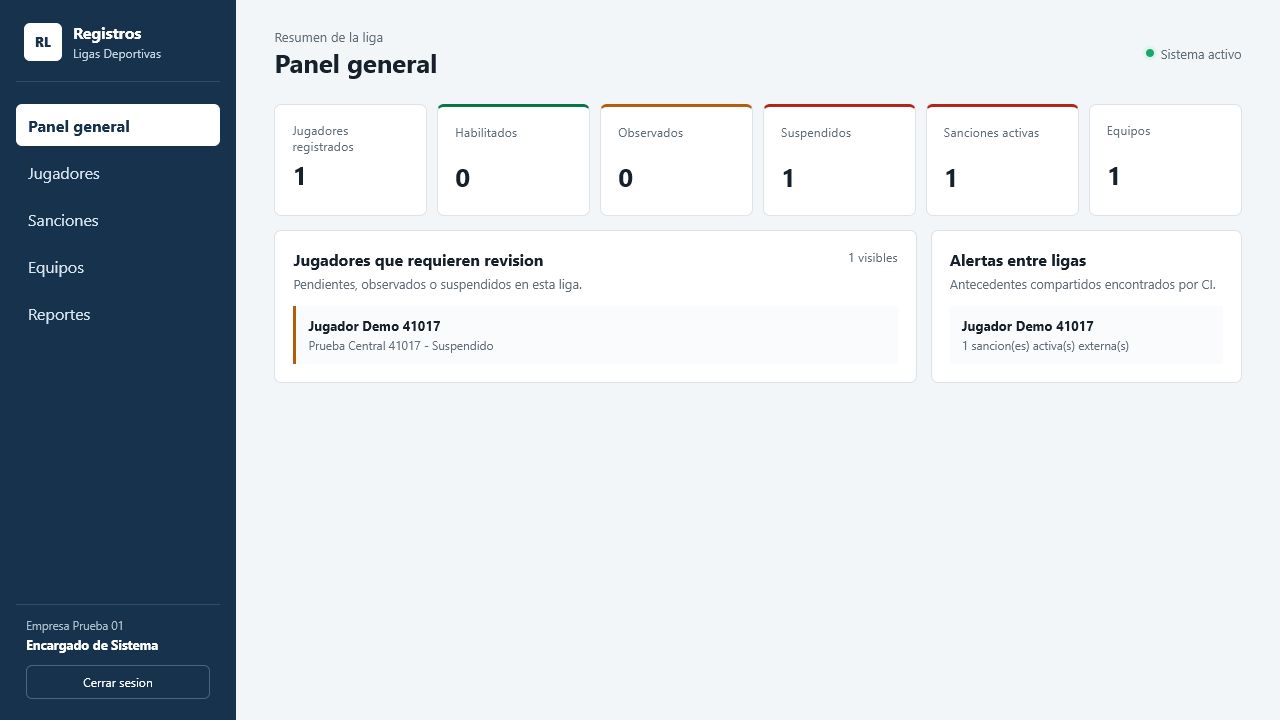This screenshot has width=1280, height=720.
Task: Click the Sanciones activas stat card
Action: (1002, 160)
